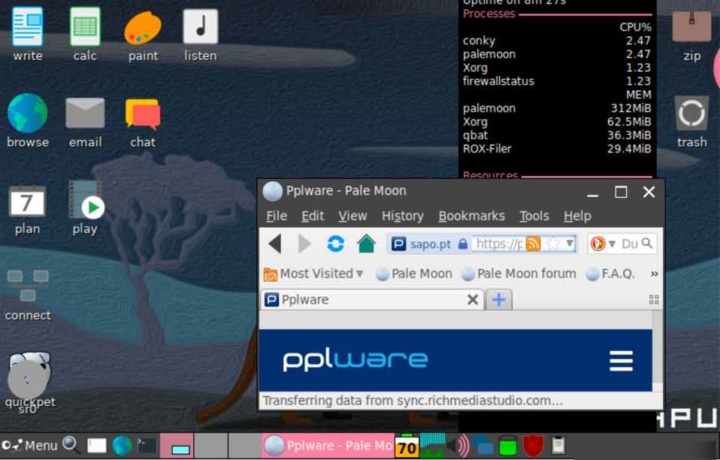Open the address bar history dropdown
720x460 pixels.
click(570, 243)
